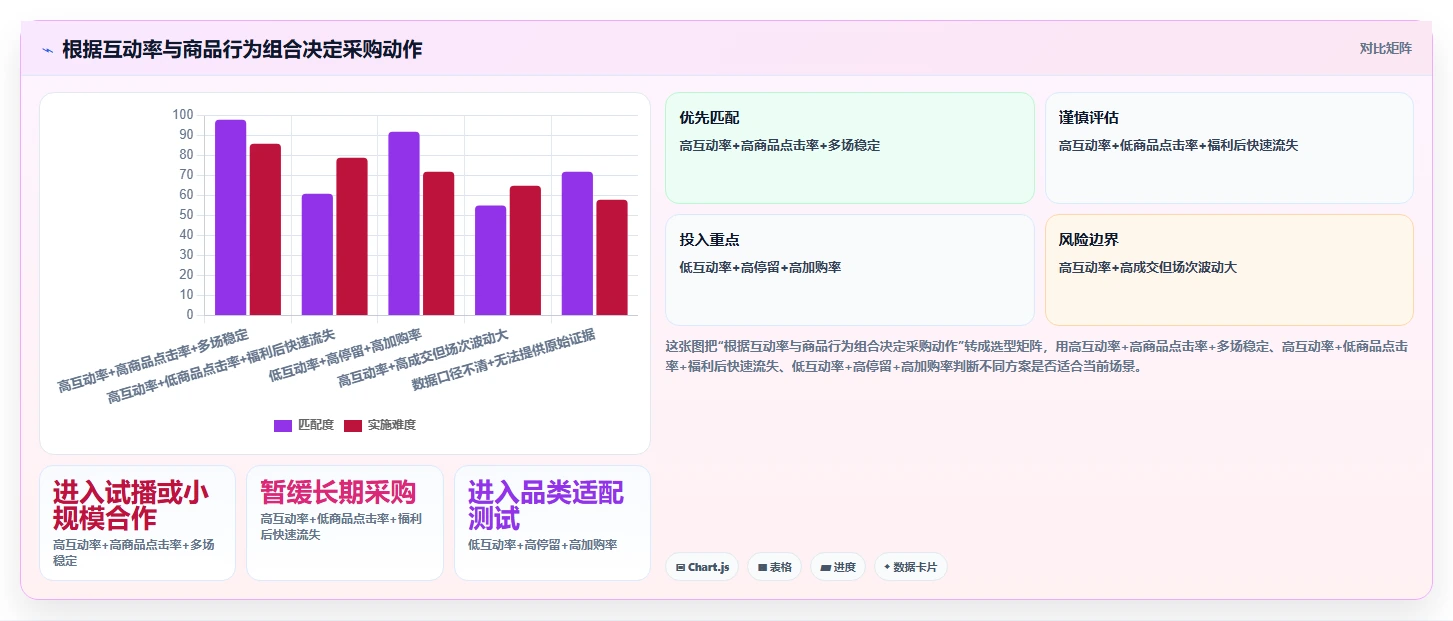The height and width of the screenshot is (621, 1453).
Task: Click the title 根据互动率与商品行为组合决定采购动作
Action: tap(242, 49)
